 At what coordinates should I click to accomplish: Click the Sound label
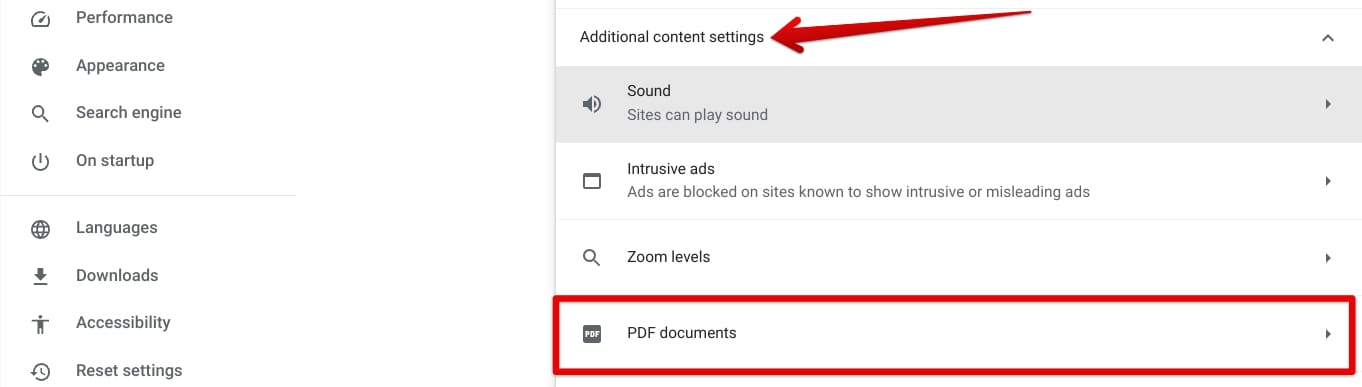coord(649,91)
